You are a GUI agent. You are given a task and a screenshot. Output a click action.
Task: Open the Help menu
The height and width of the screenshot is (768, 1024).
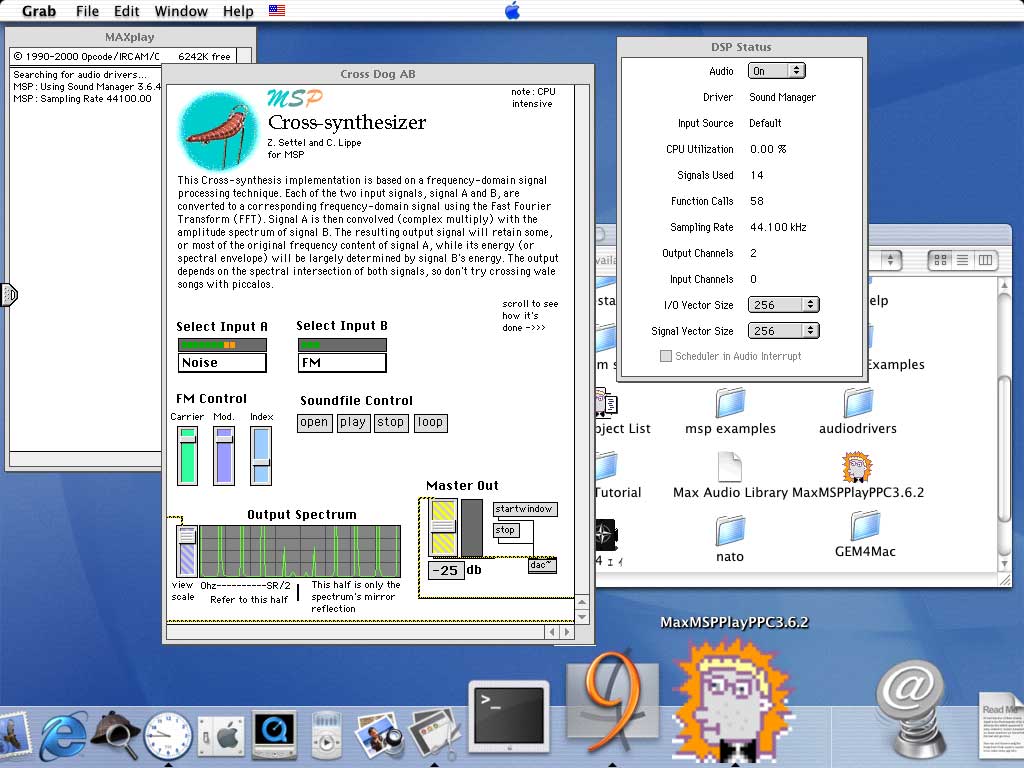coord(238,11)
